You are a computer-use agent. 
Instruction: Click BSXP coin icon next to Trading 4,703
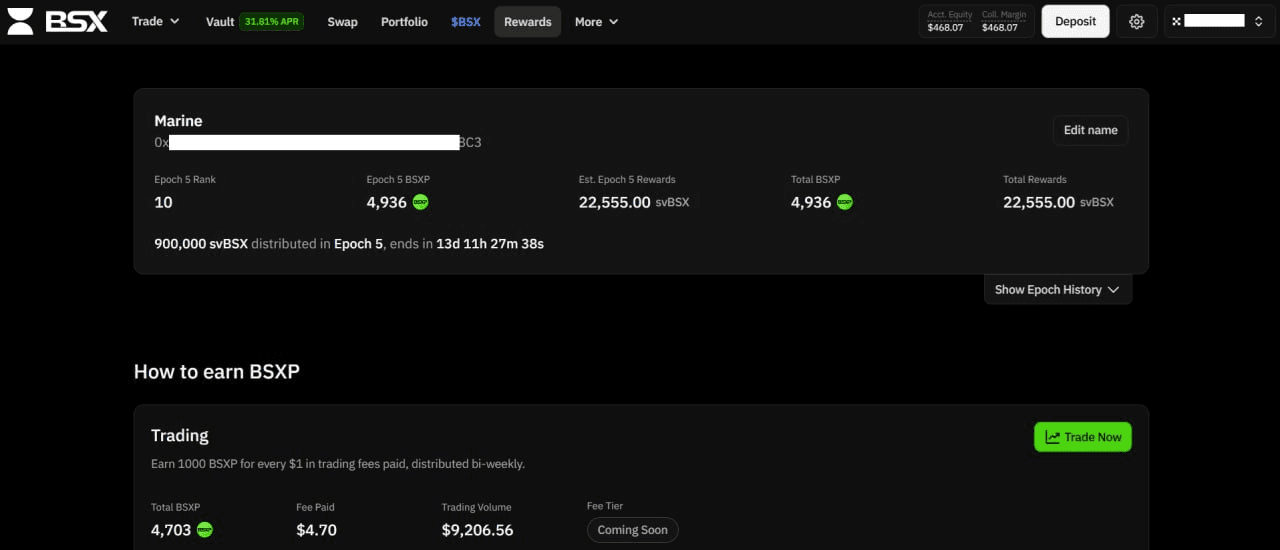(205, 530)
